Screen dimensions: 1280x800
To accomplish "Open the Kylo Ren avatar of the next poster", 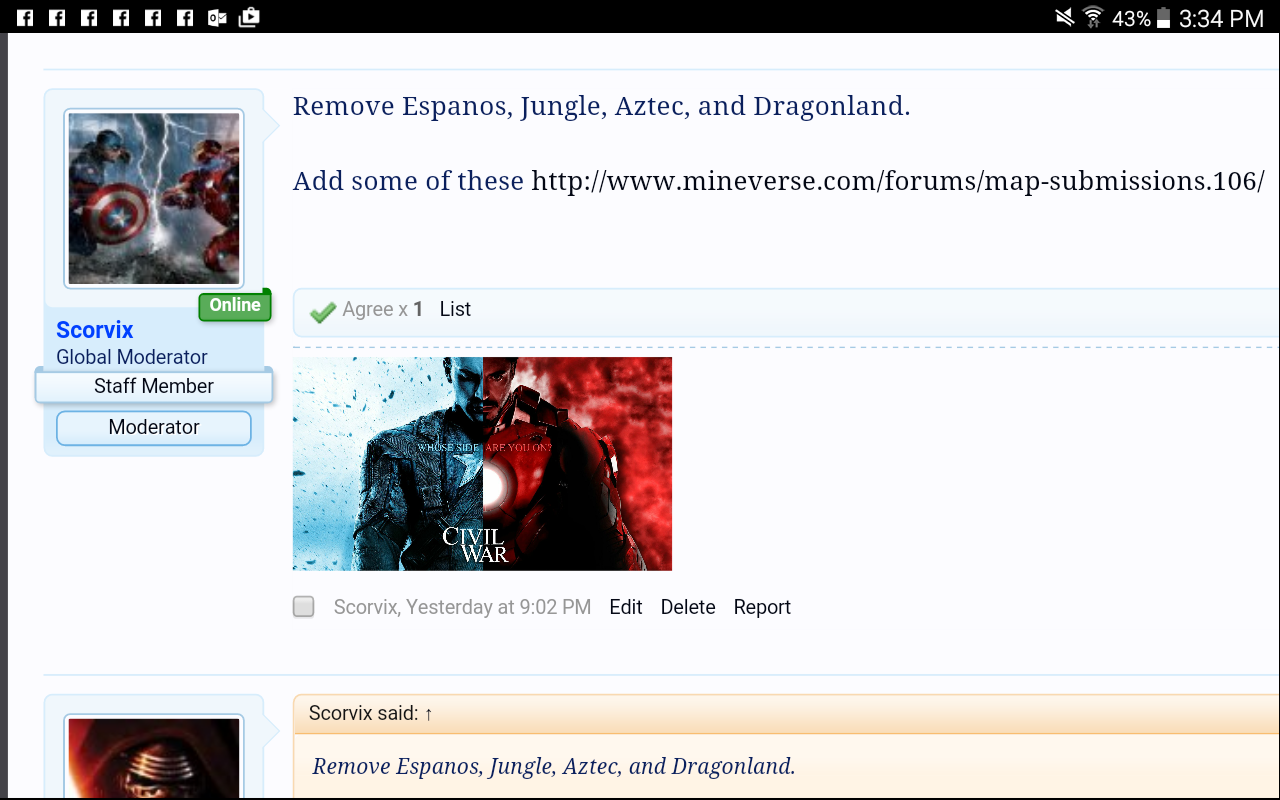I will point(154,757).
